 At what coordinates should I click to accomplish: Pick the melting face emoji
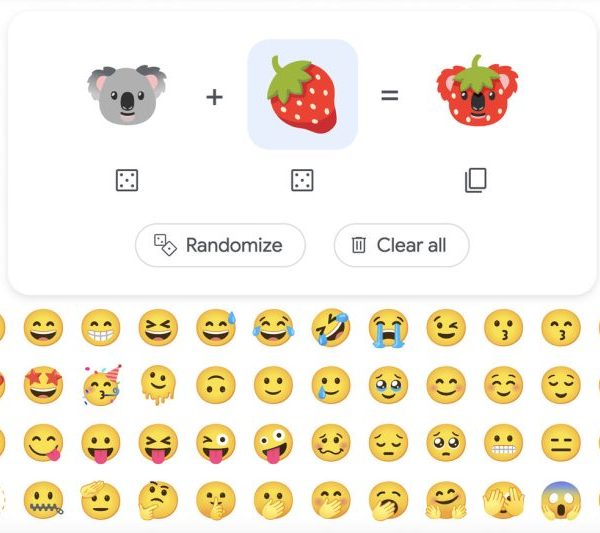pos(158,385)
